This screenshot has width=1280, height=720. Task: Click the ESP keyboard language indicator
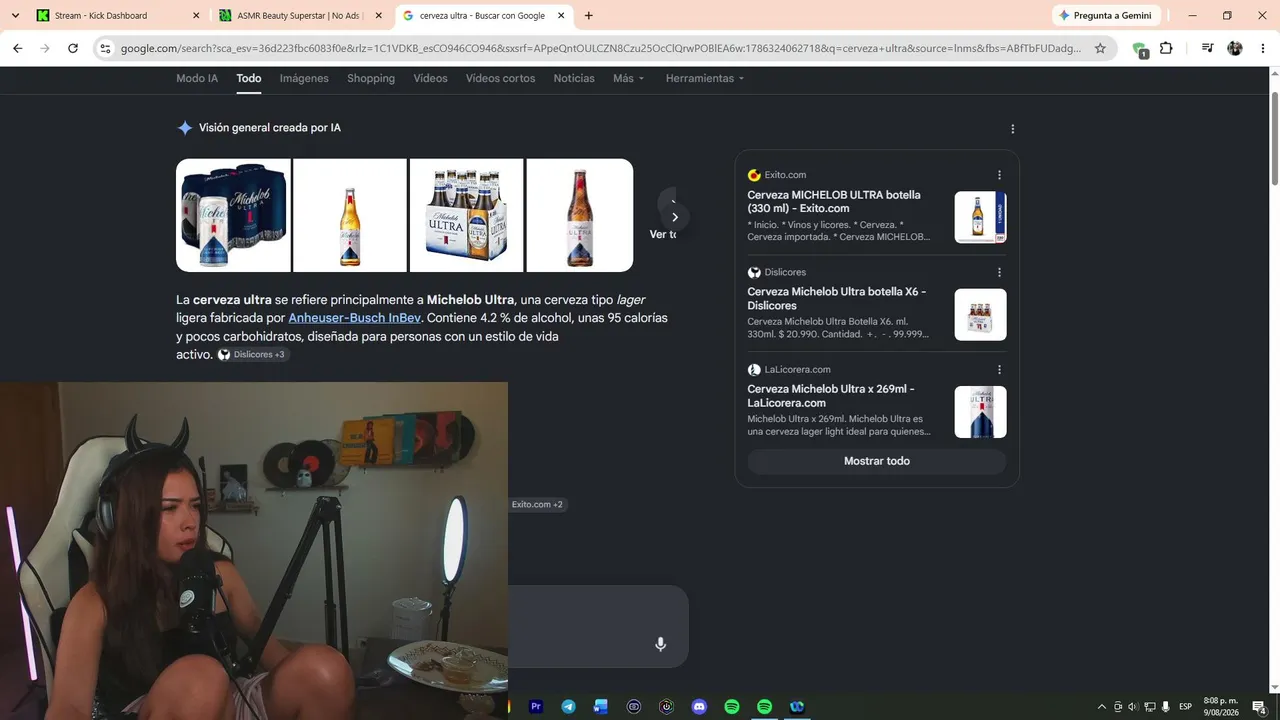point(1185,707)
